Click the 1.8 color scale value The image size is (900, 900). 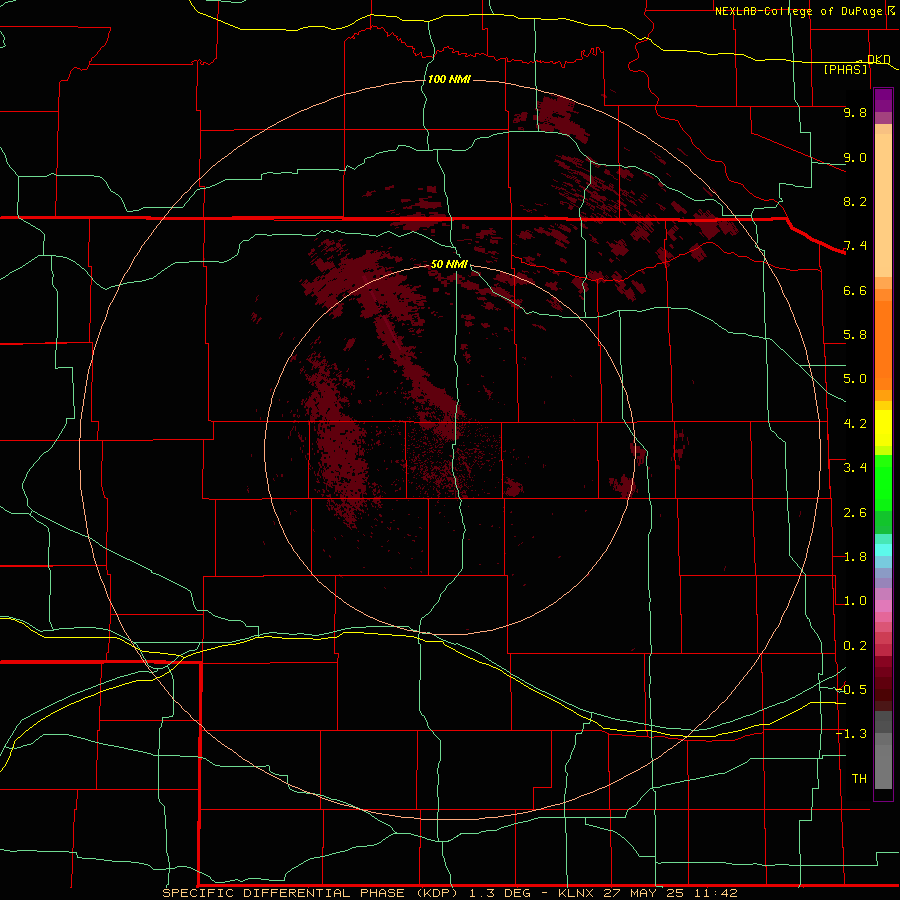855,557
